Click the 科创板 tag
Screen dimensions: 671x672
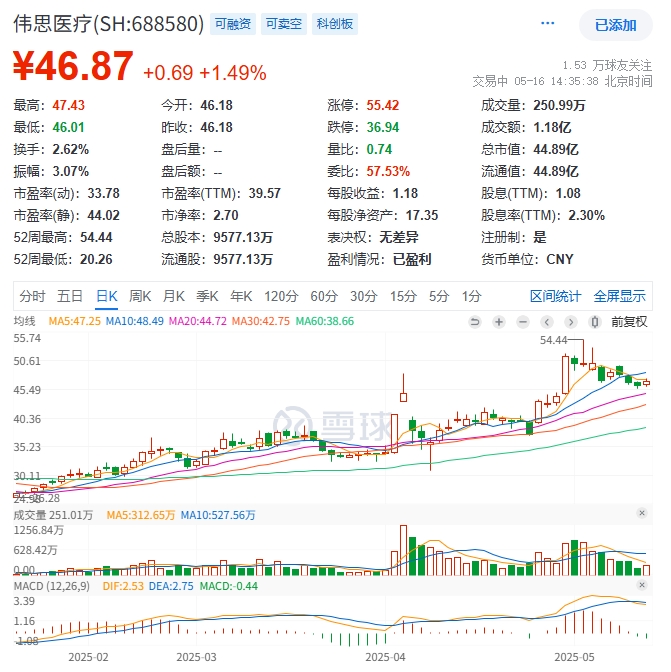point(335,24)
